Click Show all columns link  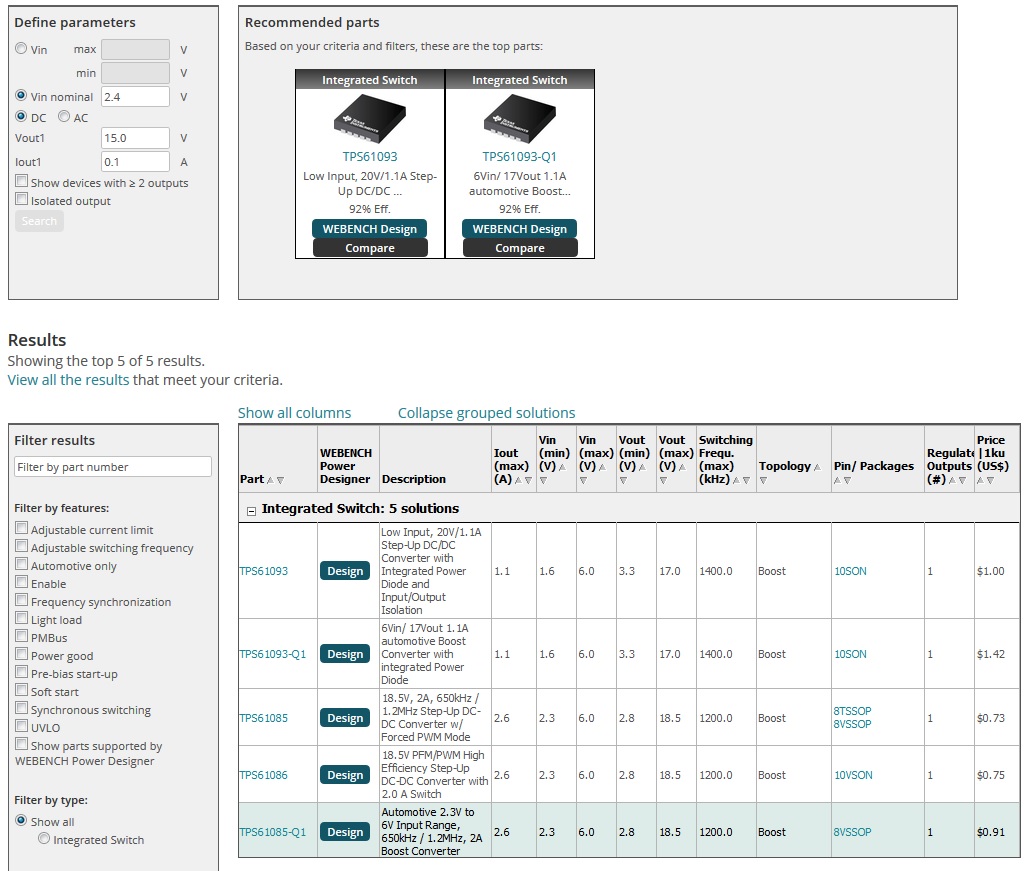point(294,413)
